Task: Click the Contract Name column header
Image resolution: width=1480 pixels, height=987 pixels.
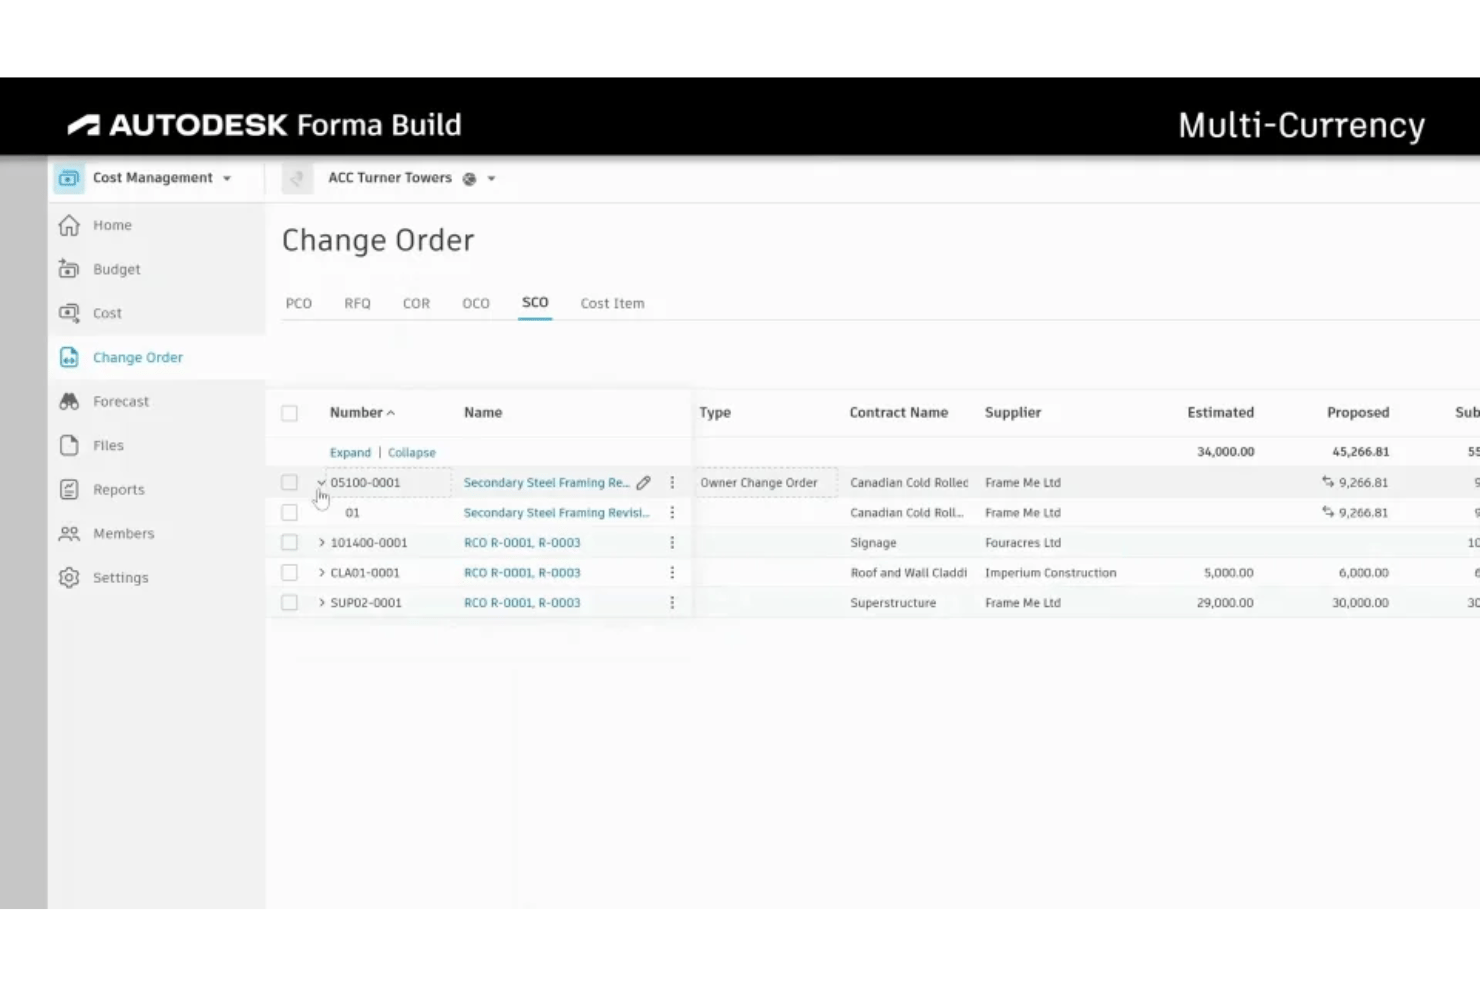Action: point(898,412)
